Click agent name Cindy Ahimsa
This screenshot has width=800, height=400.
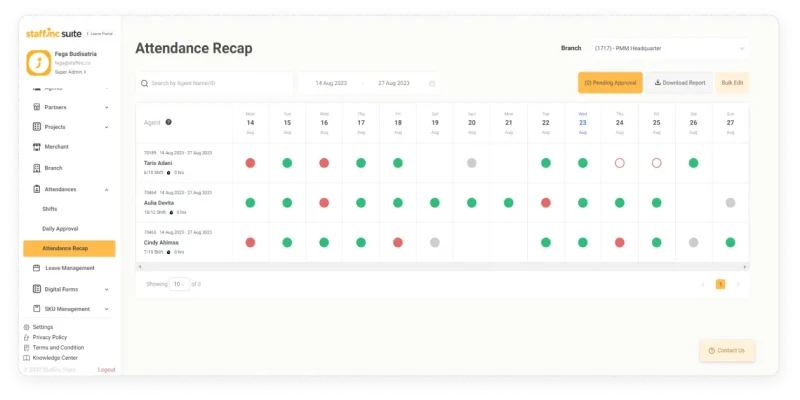(161, 242)
